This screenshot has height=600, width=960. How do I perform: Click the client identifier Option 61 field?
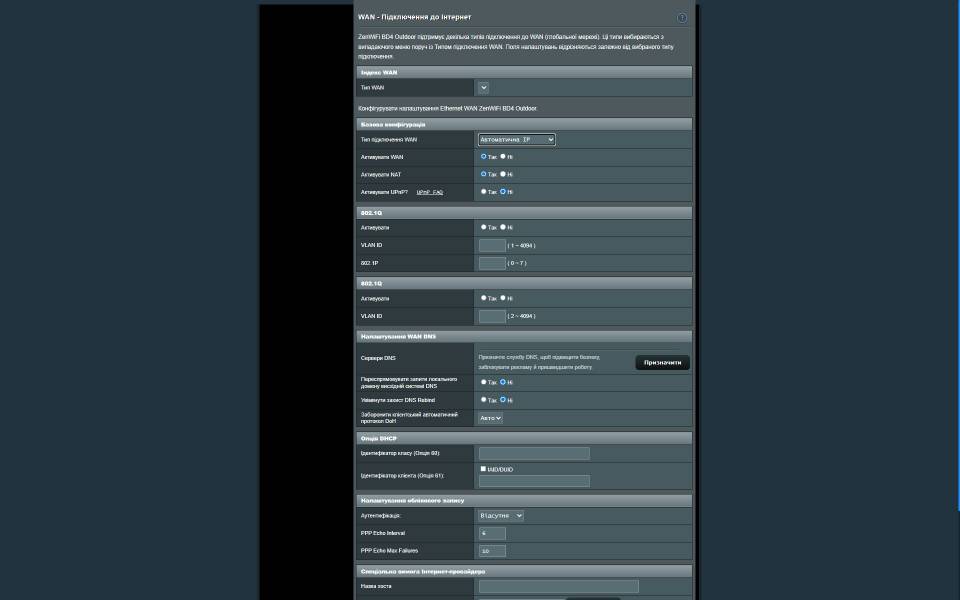tap(534, 481)
